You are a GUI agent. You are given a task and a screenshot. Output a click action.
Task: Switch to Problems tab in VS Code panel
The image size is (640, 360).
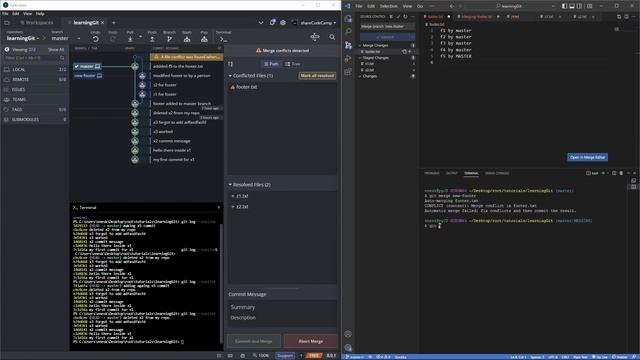point(432,173)
